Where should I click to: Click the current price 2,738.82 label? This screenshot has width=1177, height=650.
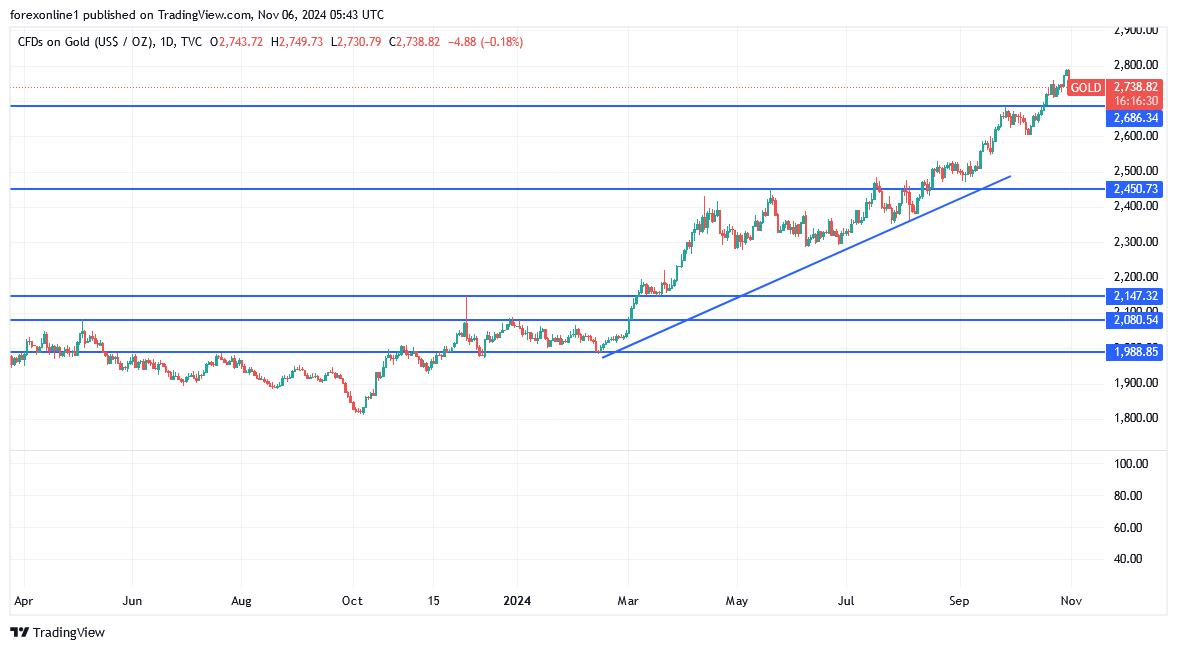1135,88
